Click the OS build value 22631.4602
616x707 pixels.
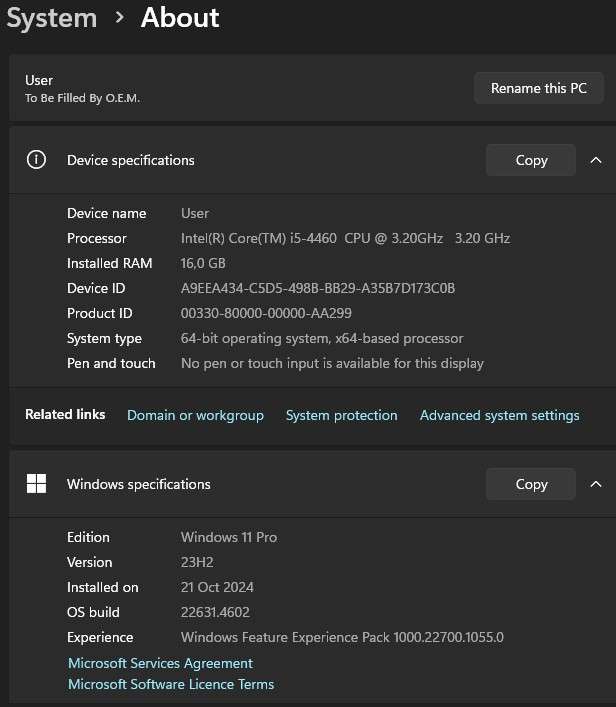coord(215,612)
